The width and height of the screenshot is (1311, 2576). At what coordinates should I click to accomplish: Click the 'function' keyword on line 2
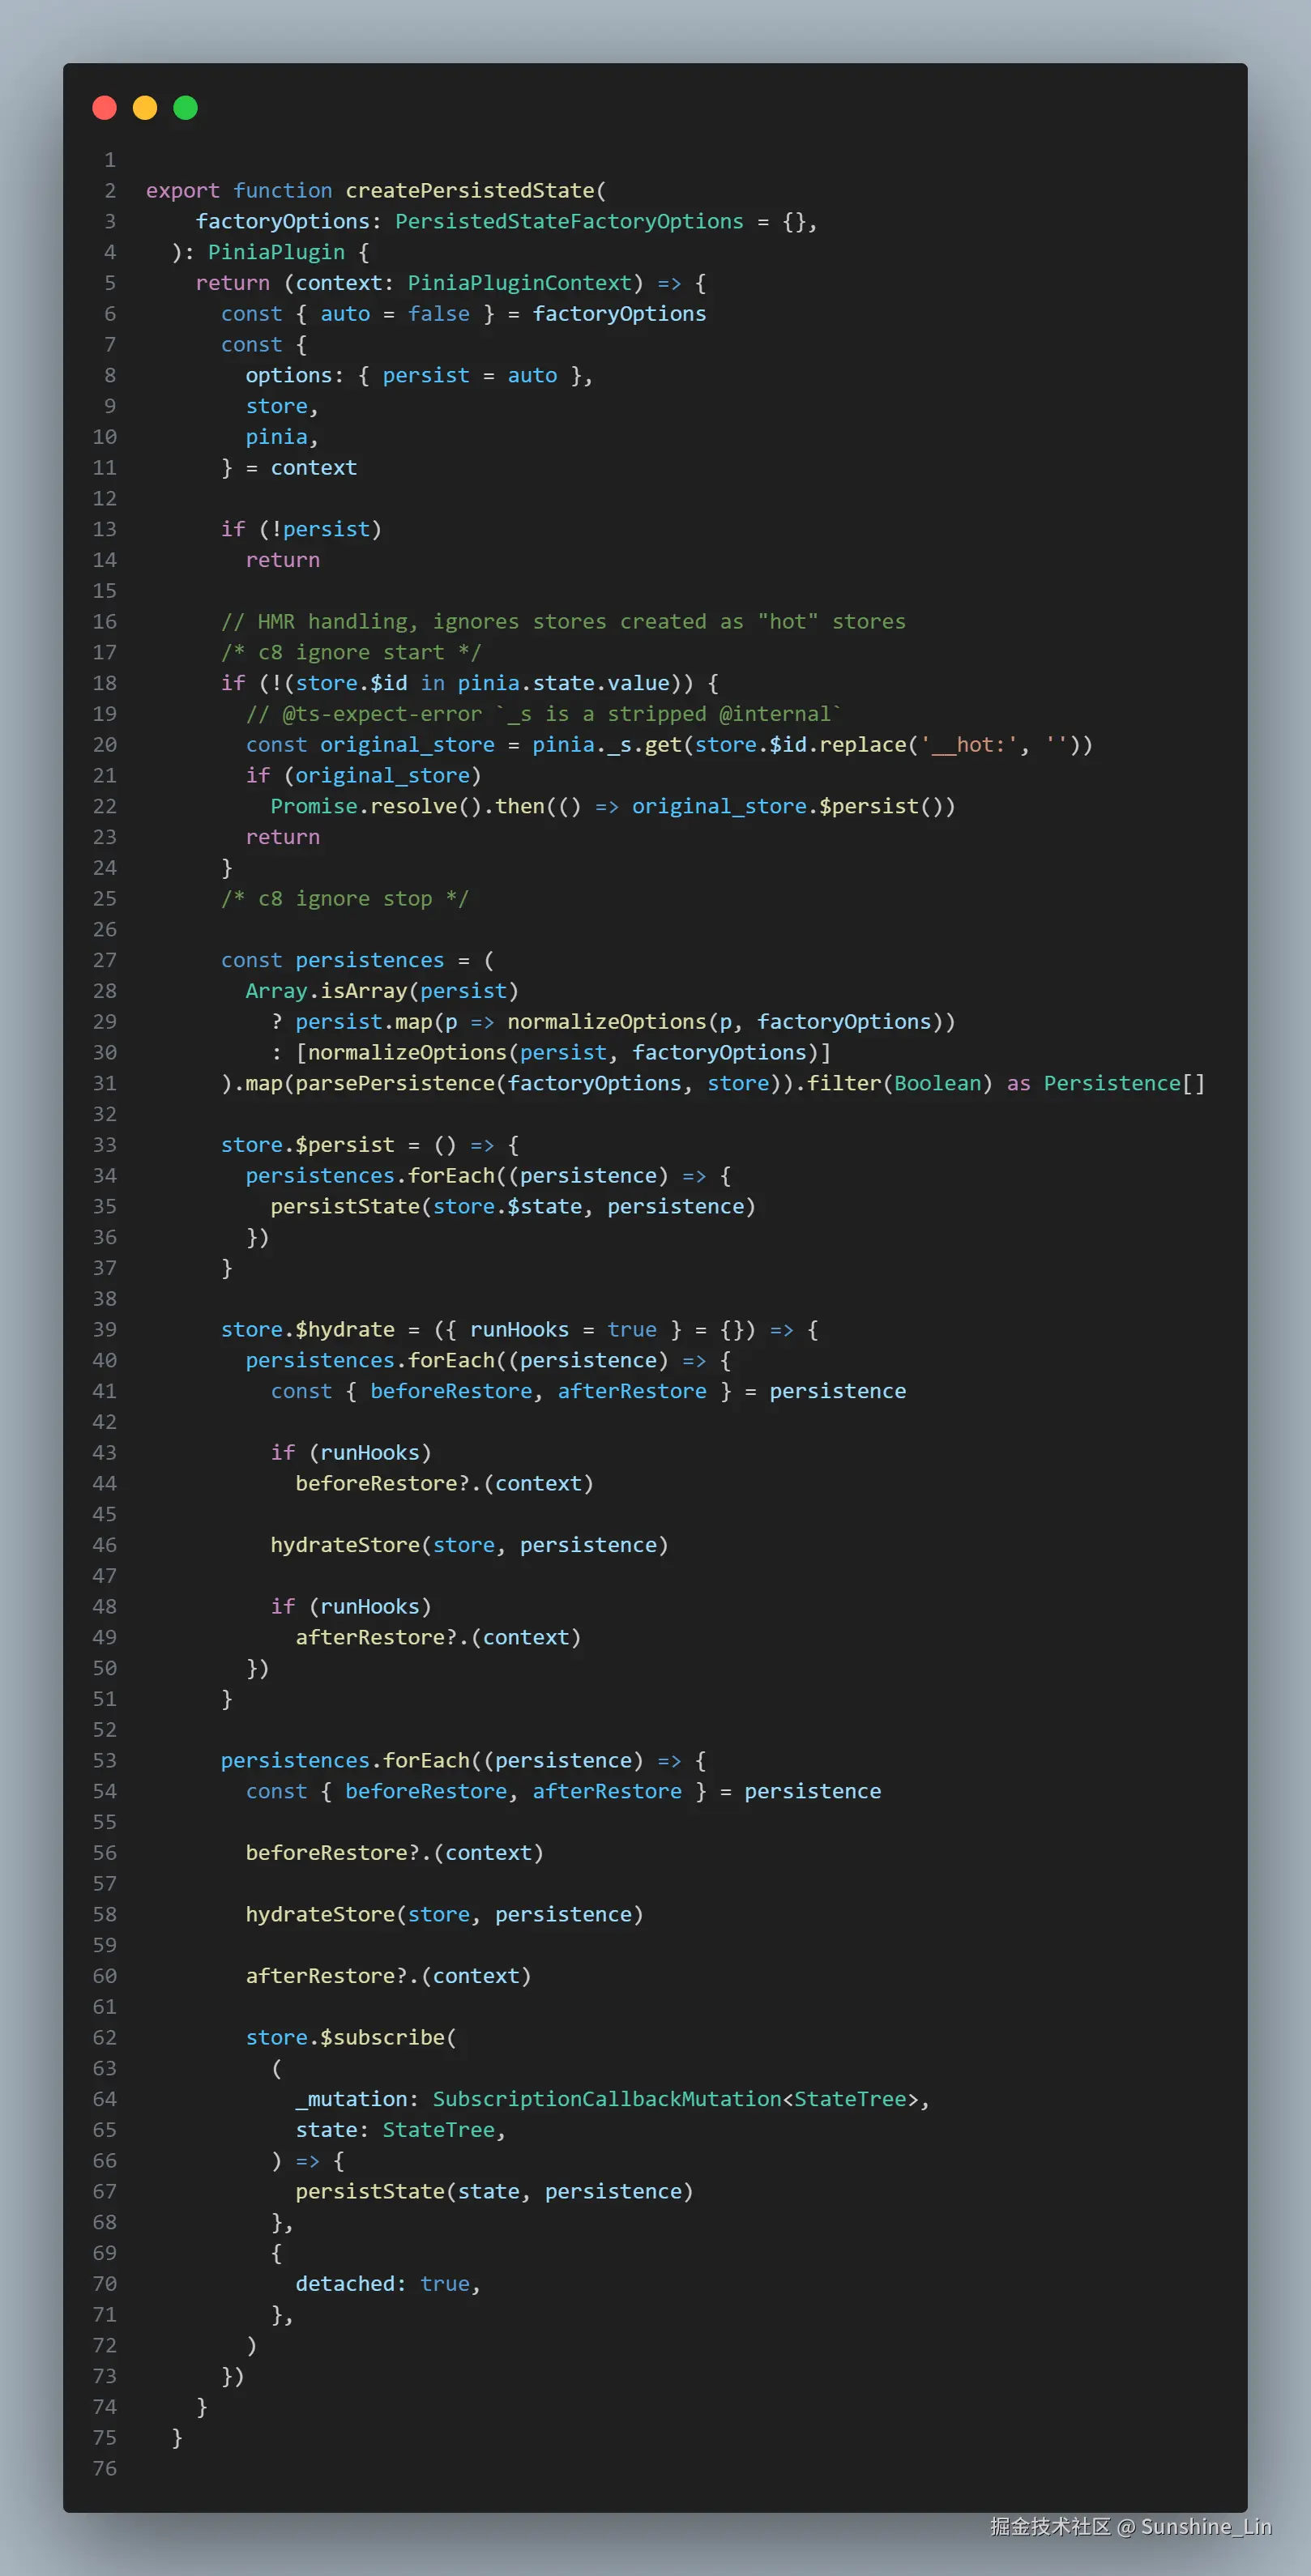283,191
